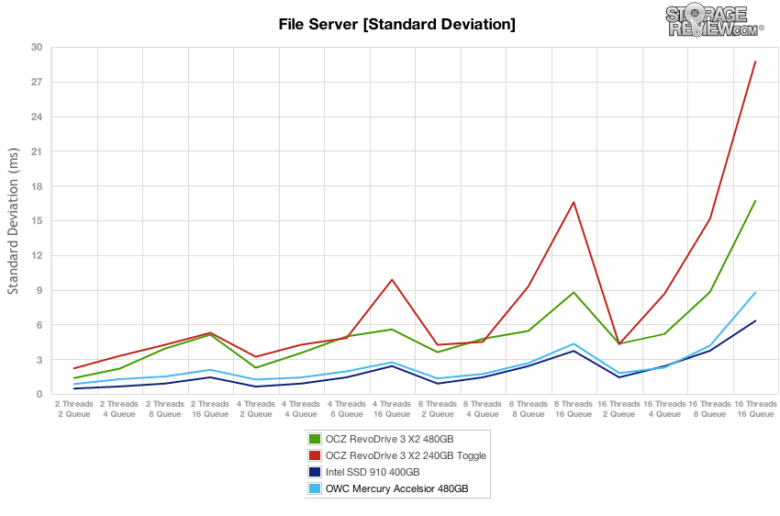780x516 pixels.
Task: Click the '4 Threads 8 Queue' axis label
Action: [x=347, y=409]
